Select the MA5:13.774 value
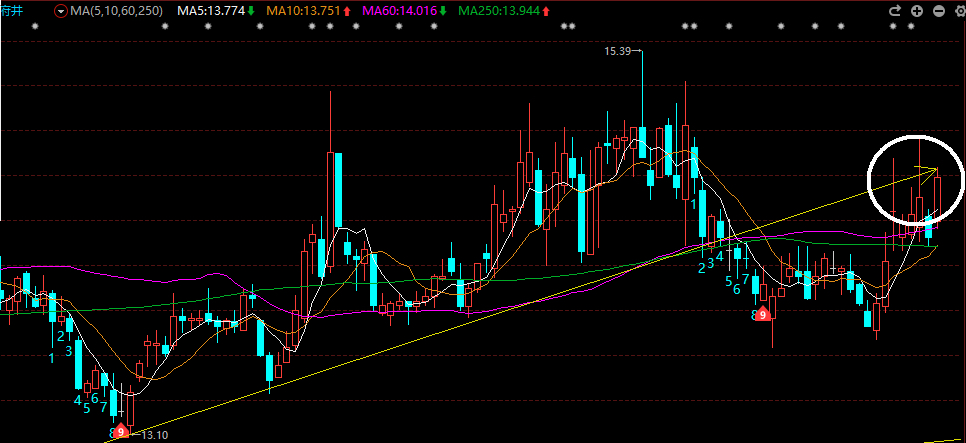 coord(211,10)
